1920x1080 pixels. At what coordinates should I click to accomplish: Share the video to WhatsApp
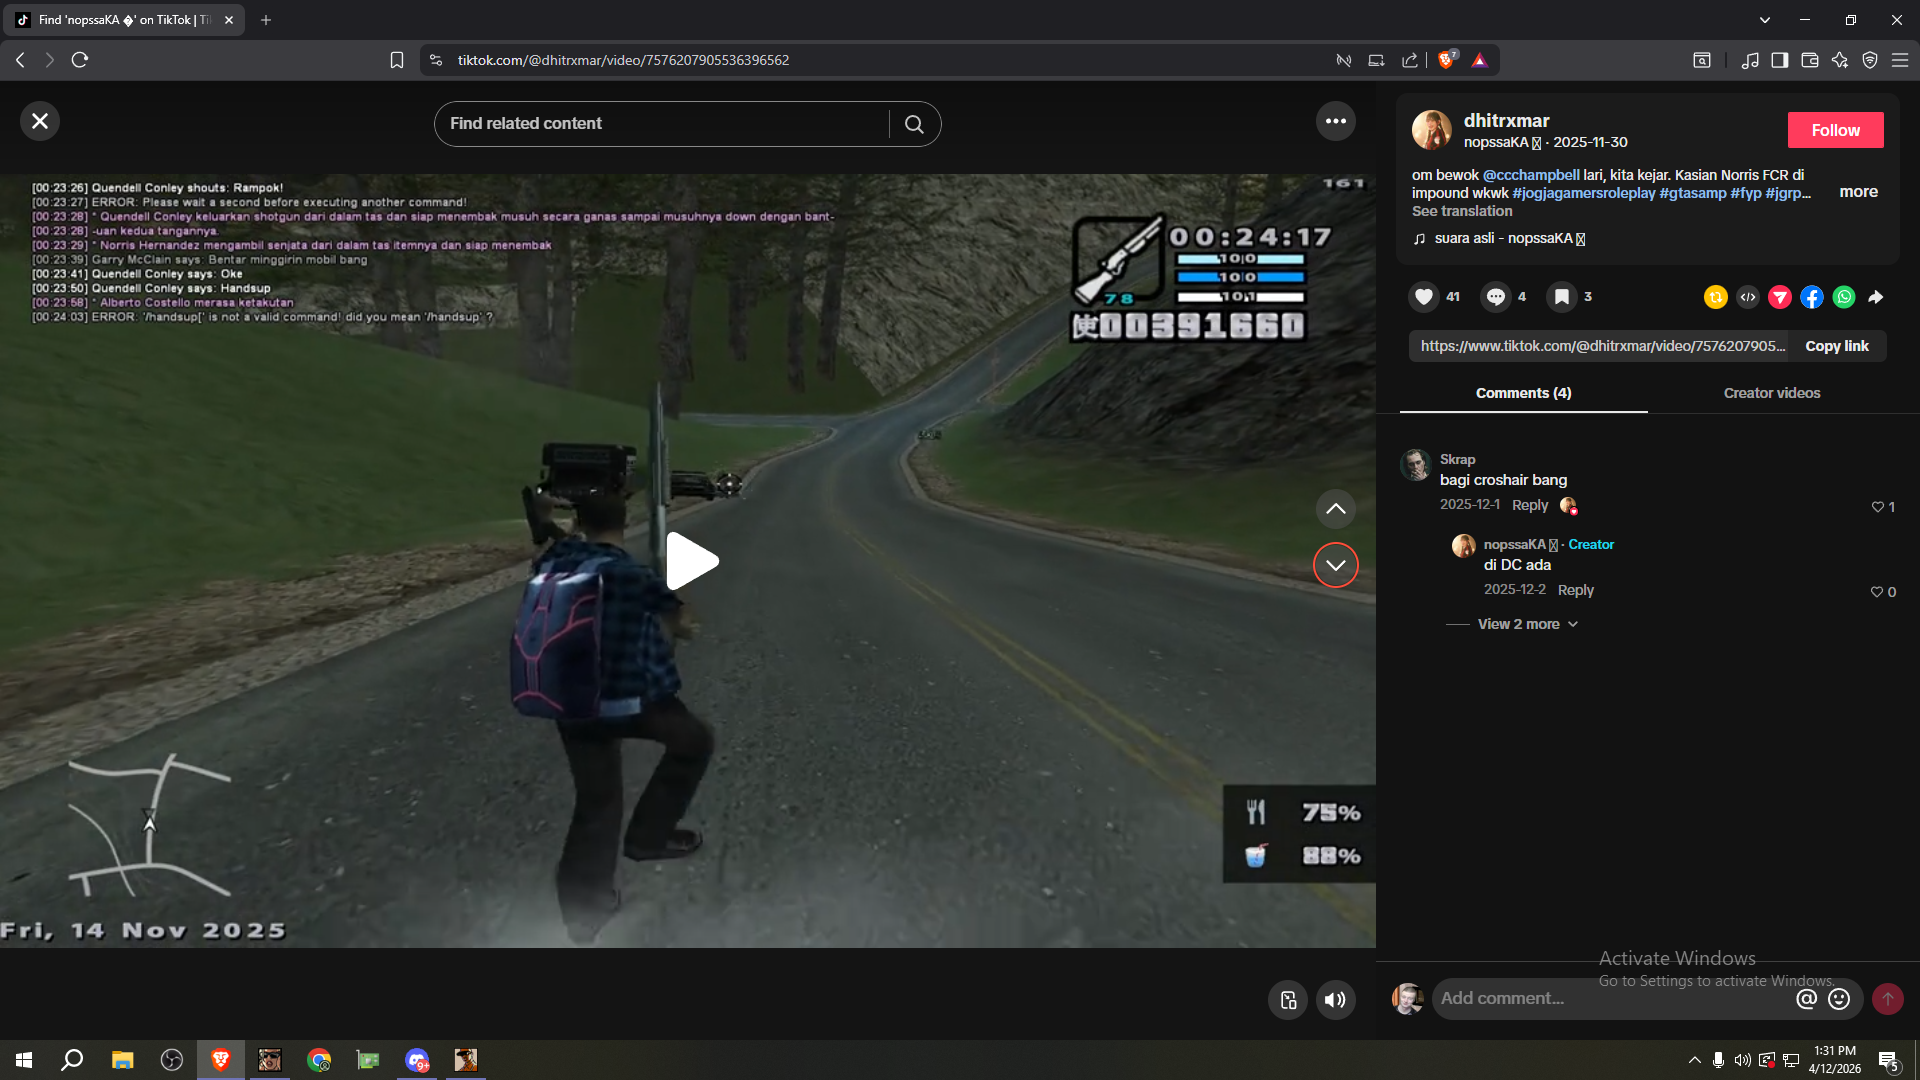click(1844, 297)
